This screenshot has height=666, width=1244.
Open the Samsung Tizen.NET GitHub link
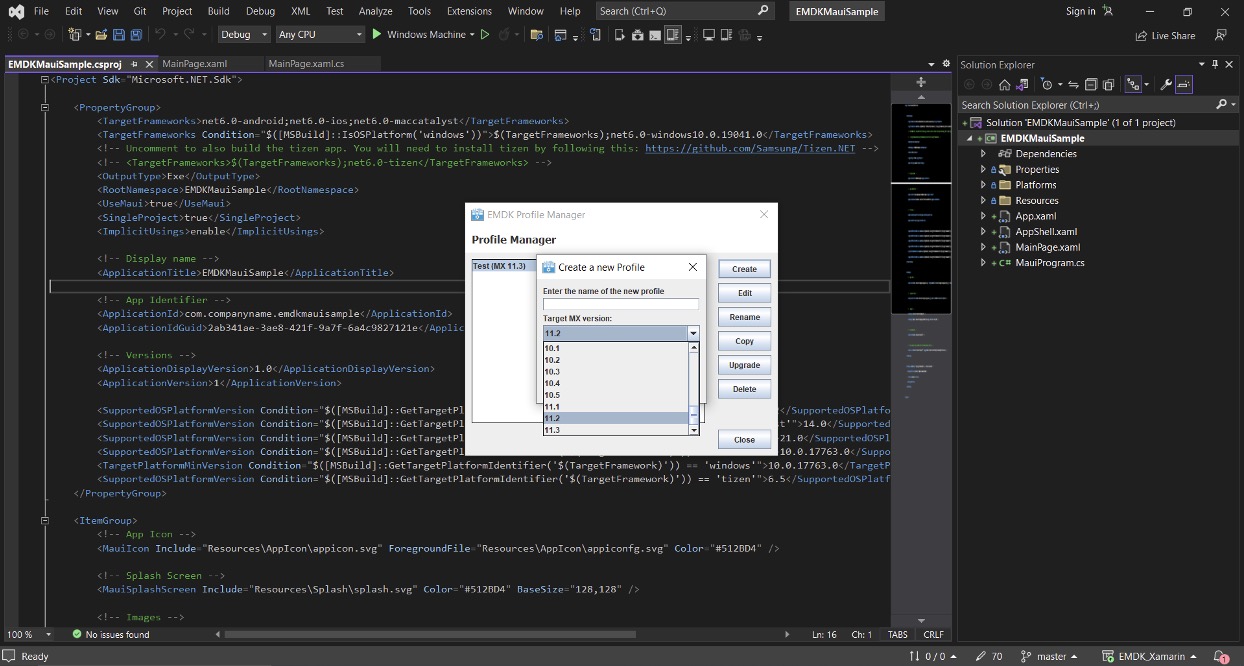[751, 148]
